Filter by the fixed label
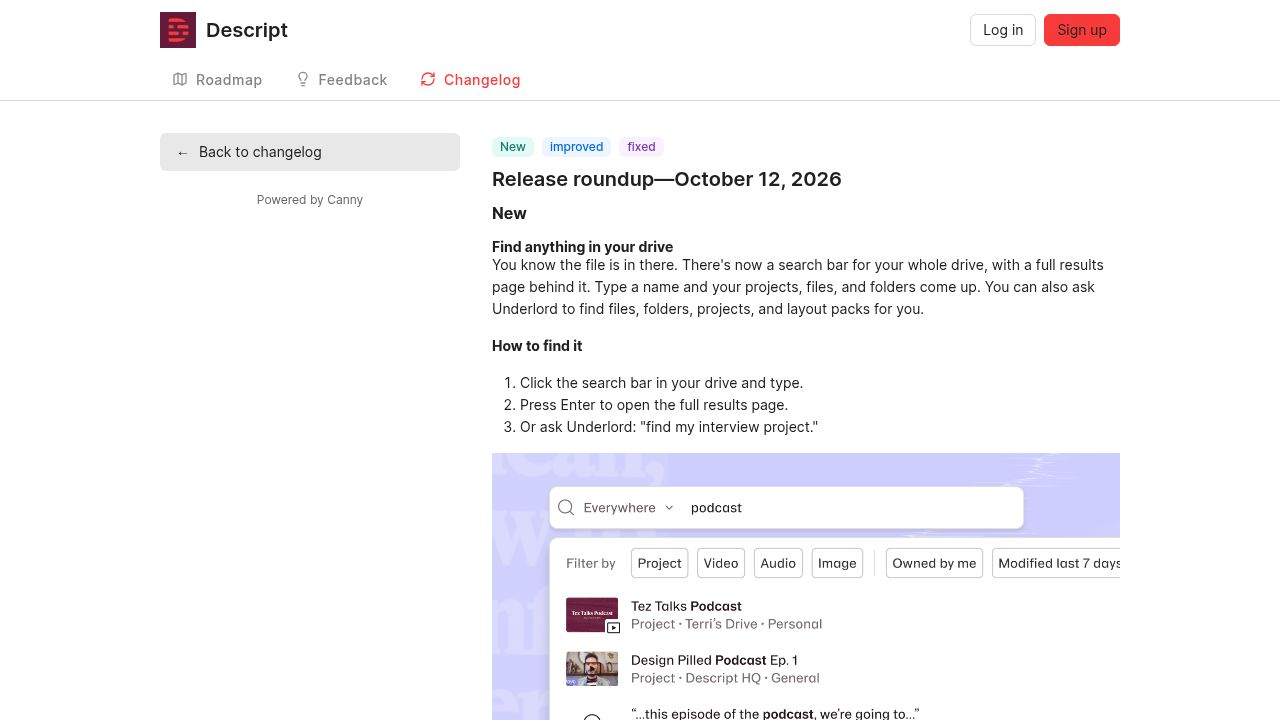 tap(642, 147)
